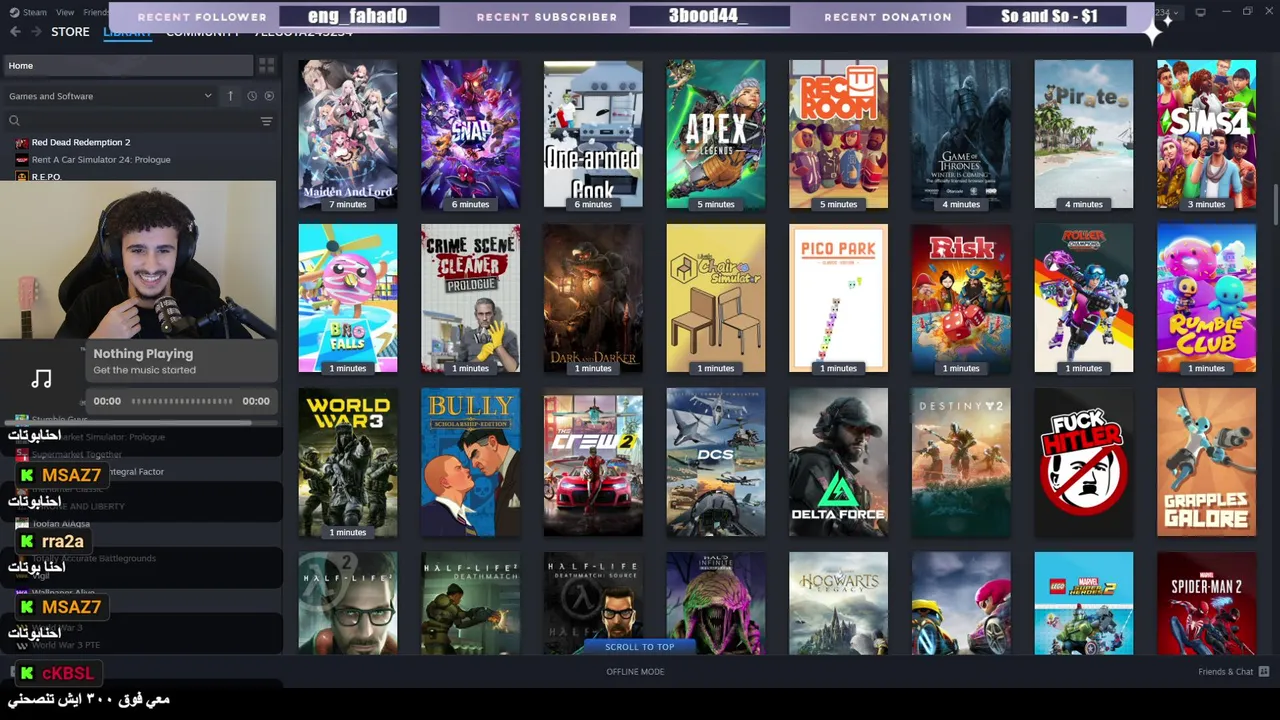Toggle the recent activity clock filter
The height and width of the screenshot is (720, 1280).
(252, 96)
